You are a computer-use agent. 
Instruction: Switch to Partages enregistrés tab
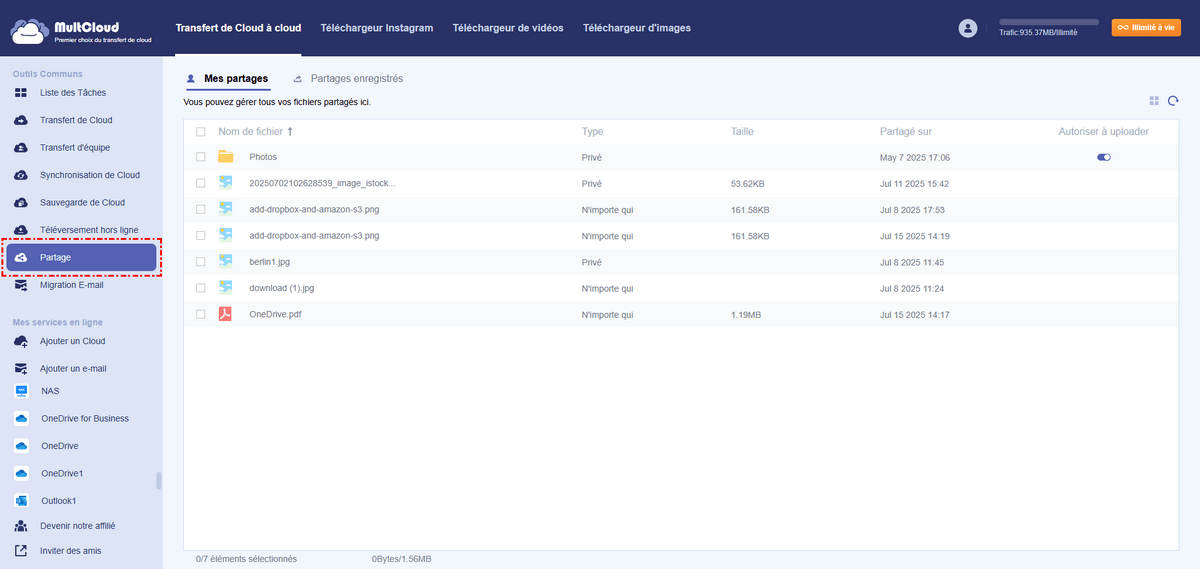(x=356, y=78)
